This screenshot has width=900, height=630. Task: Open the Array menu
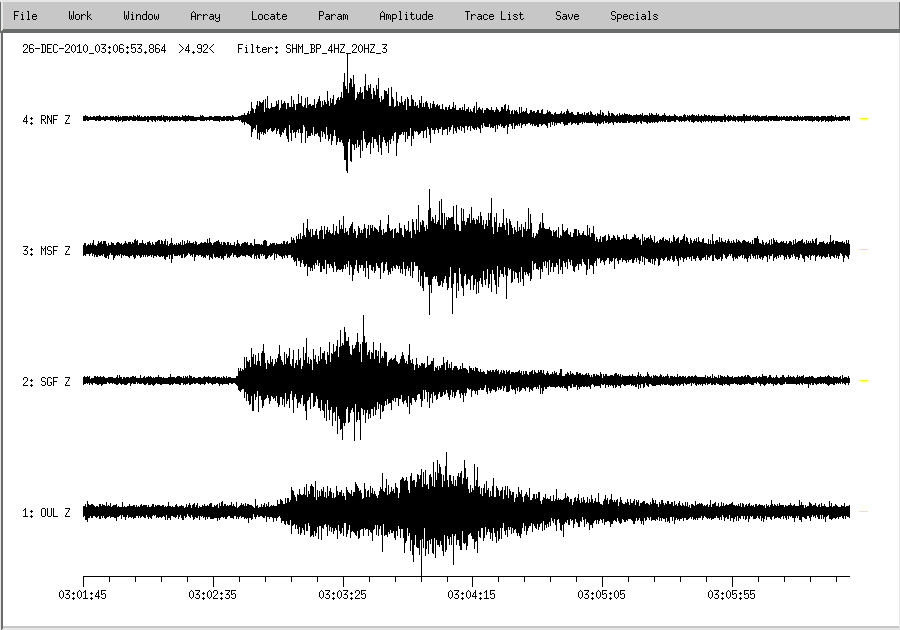[x=205, y=16]
